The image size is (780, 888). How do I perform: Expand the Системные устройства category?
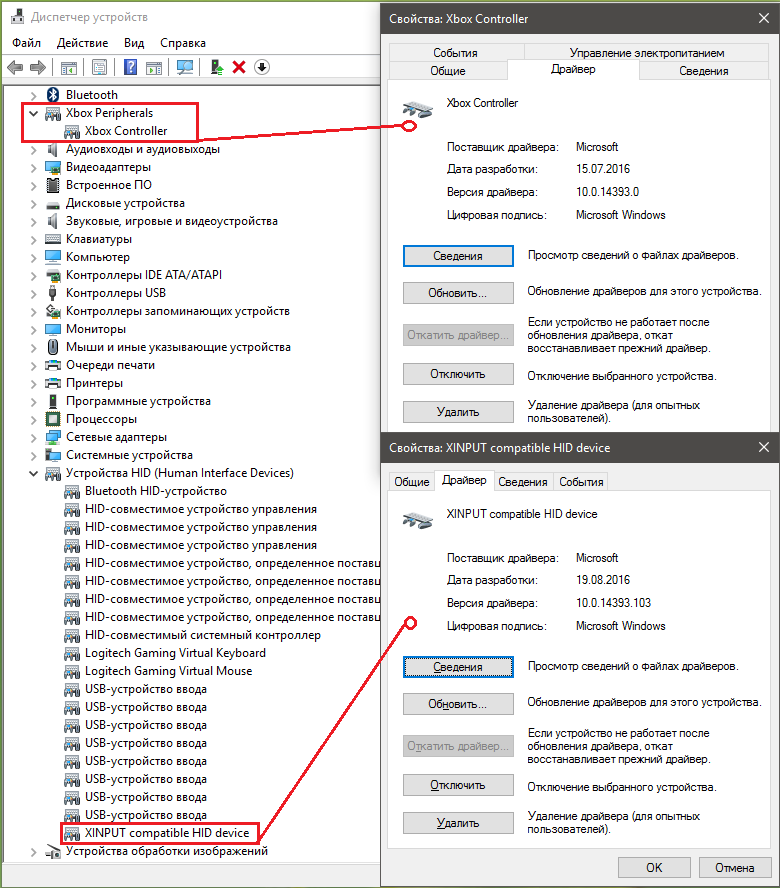click(33, 455)
